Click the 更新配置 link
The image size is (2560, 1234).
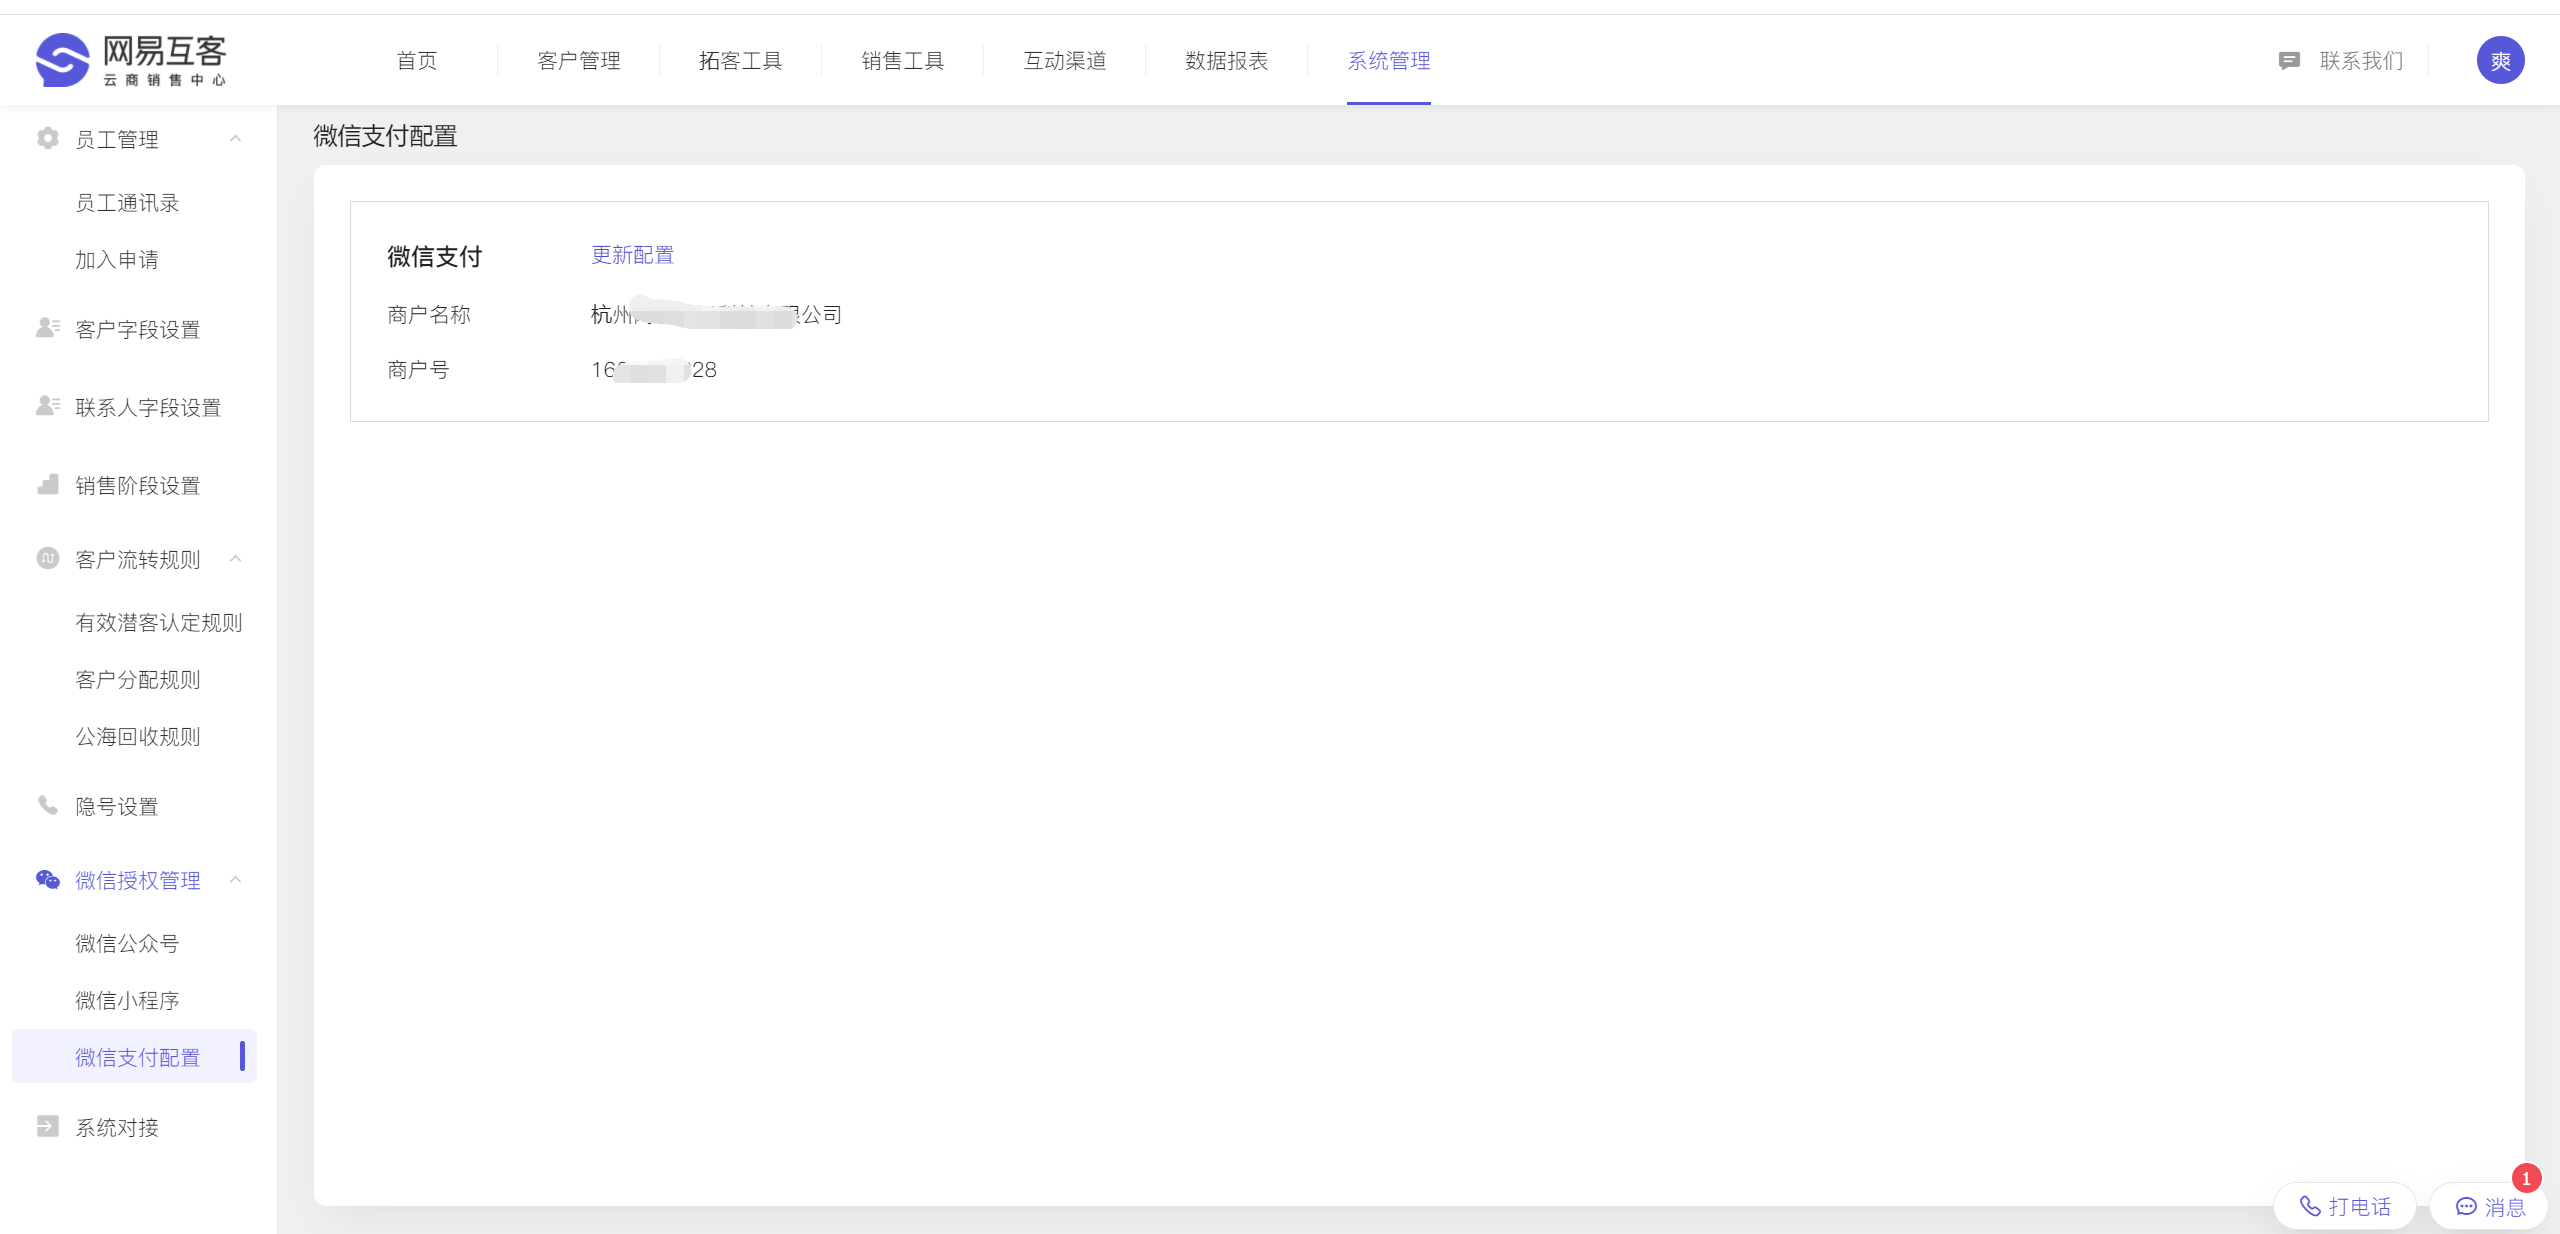point(633,255)
